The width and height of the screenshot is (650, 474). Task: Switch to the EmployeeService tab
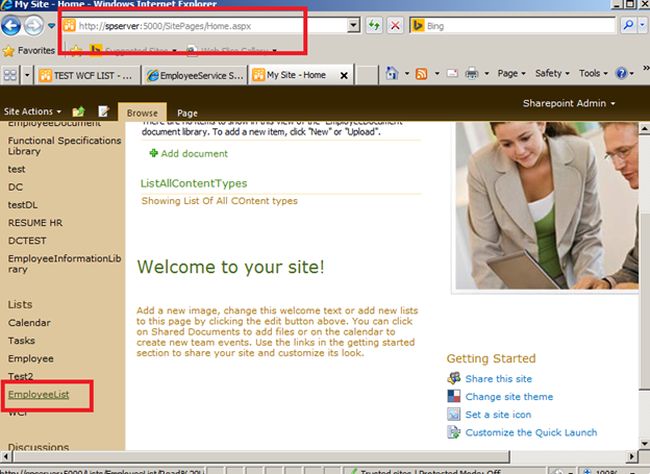click(x=194, y=75)
